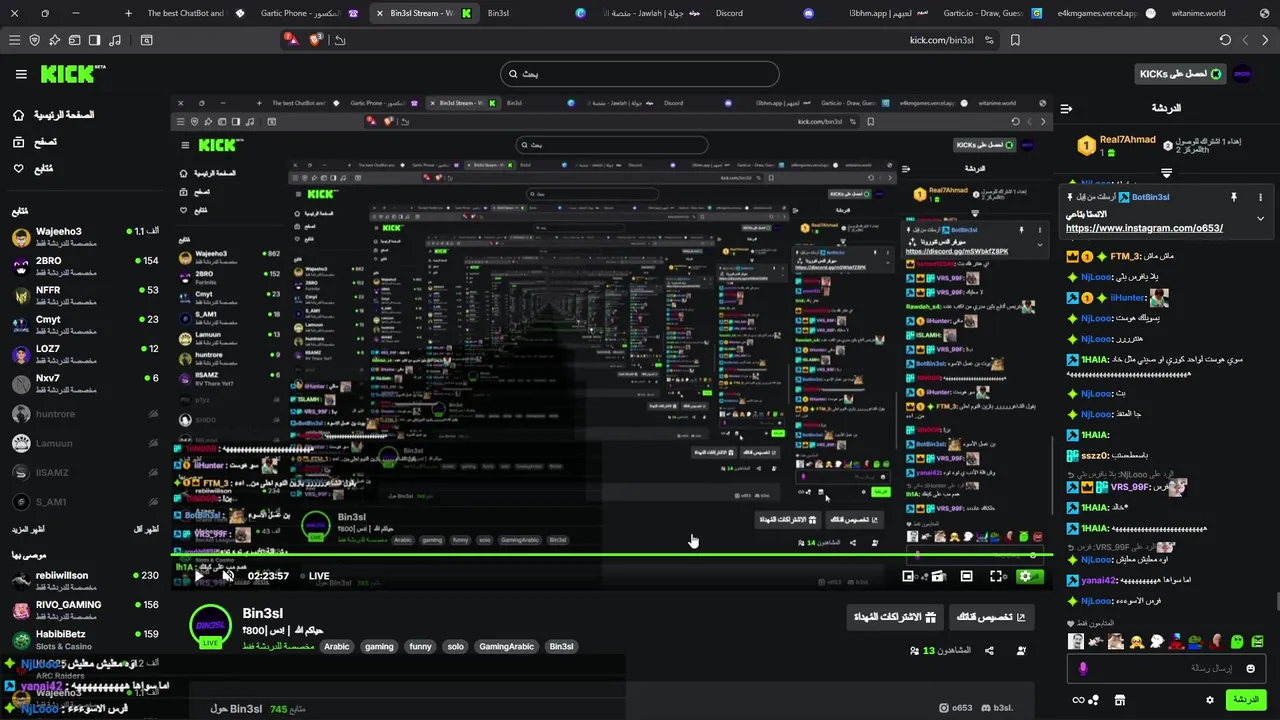
Task: Click the pin icon on pinned message
Action: (1234, 197)
